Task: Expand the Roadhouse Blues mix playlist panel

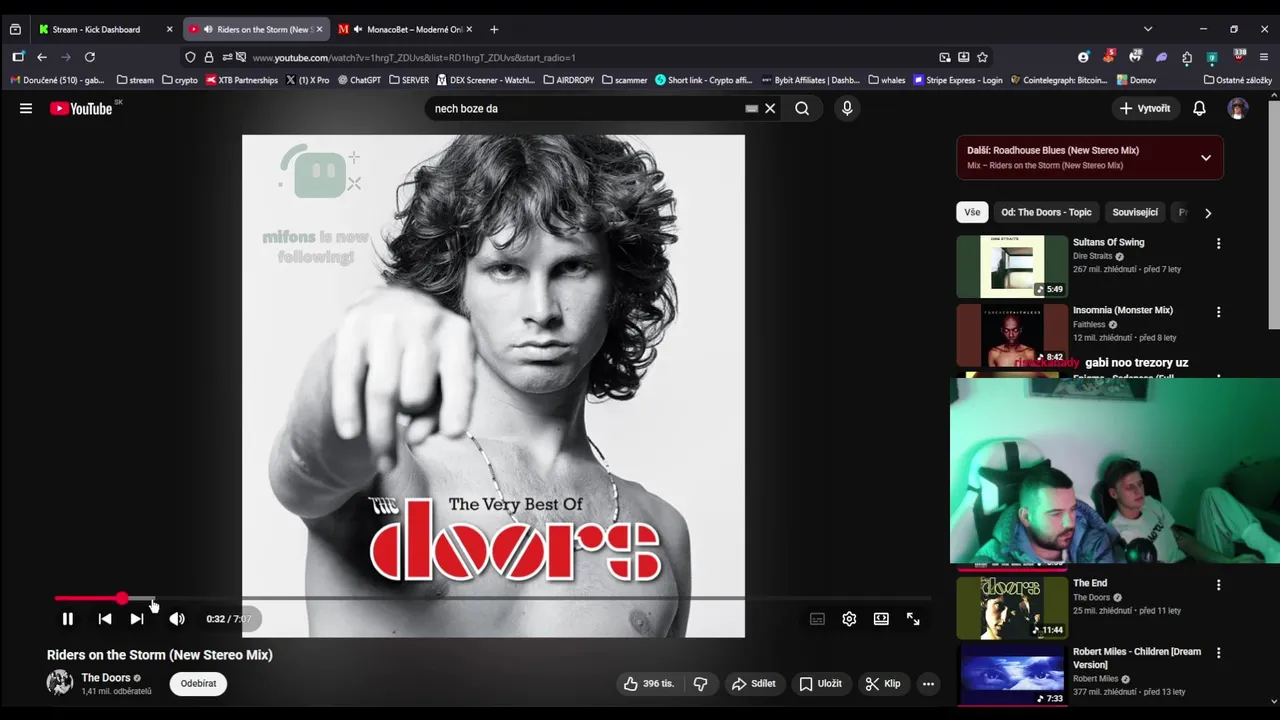Action: click(x=1206, y=158)
